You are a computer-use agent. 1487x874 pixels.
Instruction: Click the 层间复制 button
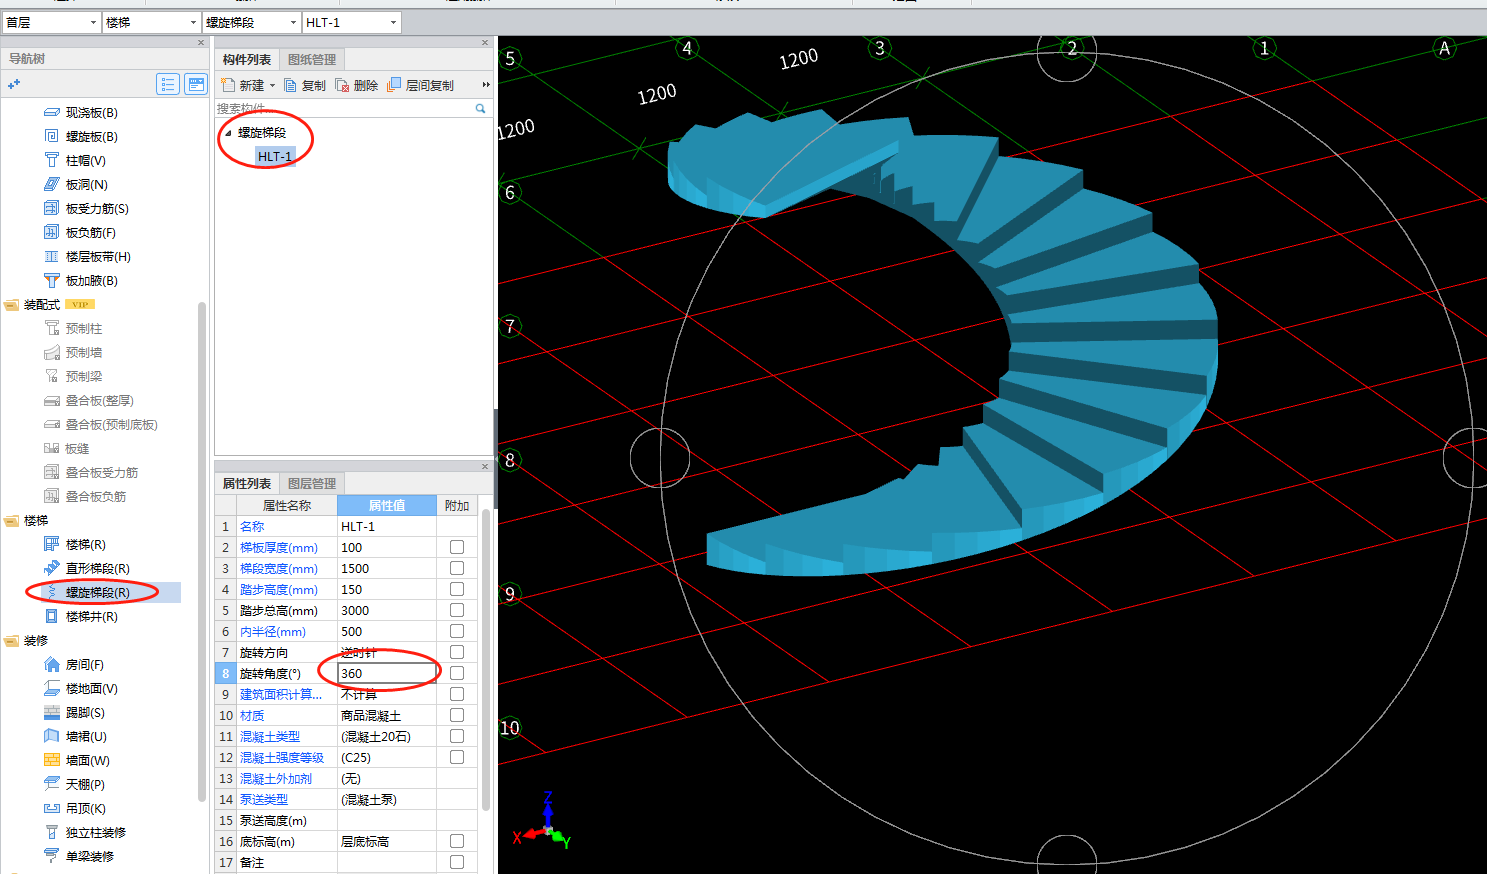click(x=421, y=85)
